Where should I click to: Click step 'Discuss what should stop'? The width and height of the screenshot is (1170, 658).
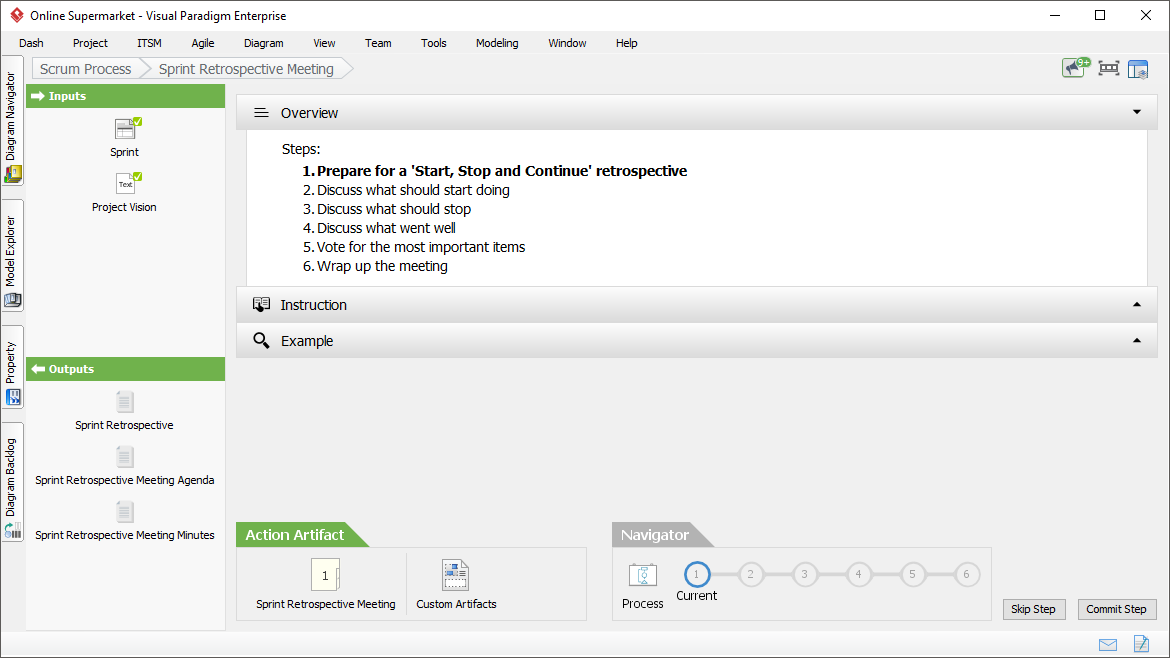[387, 210]
